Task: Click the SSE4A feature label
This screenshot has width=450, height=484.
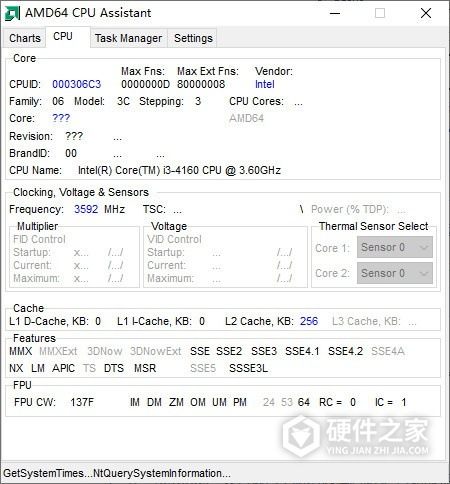Action: pyautogui.click(x=388, y=351)
